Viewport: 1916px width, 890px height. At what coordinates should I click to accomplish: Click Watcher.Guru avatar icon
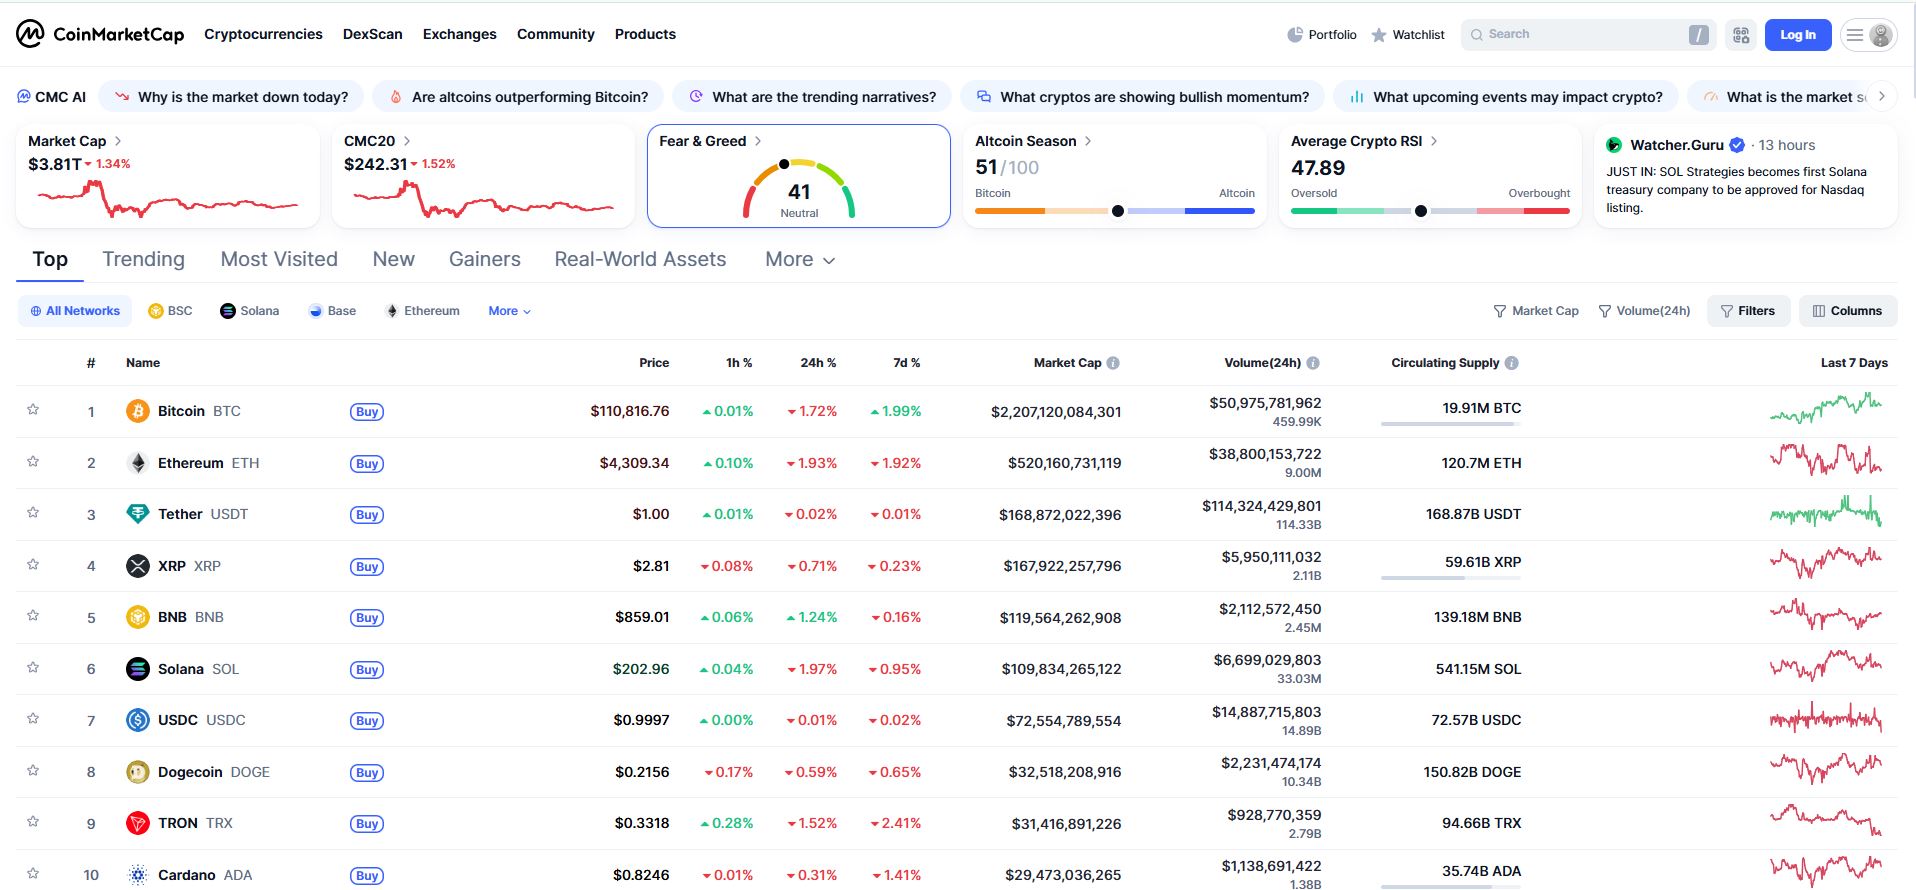[1614, 145]
